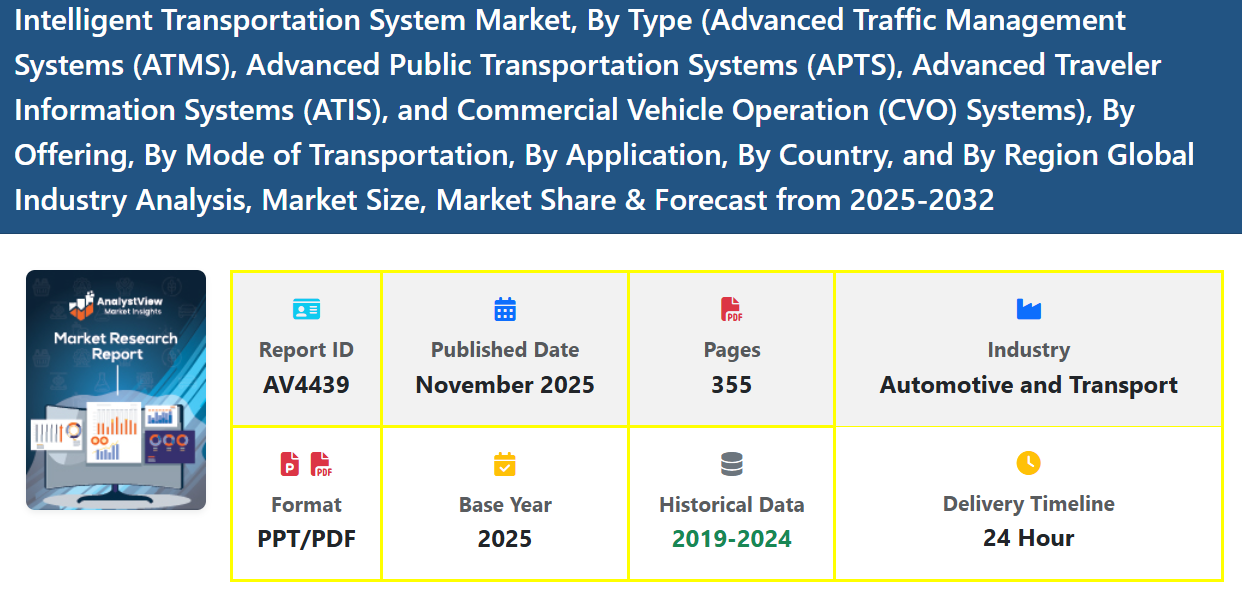
Task: Select the AV4439 report ID value
Action: coord(306,385)
